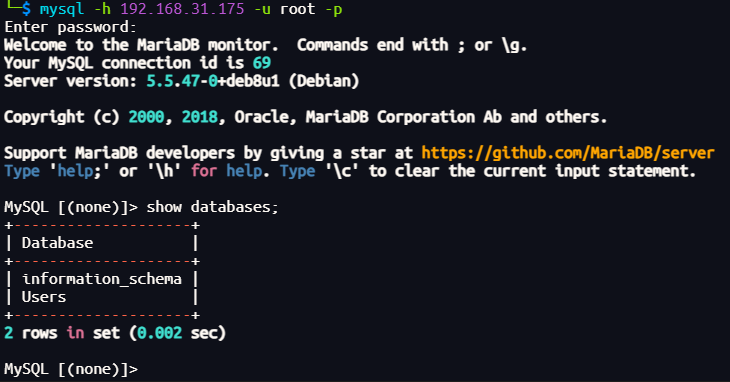Click the dollar sign shell prompt

[x=27, y=9]
